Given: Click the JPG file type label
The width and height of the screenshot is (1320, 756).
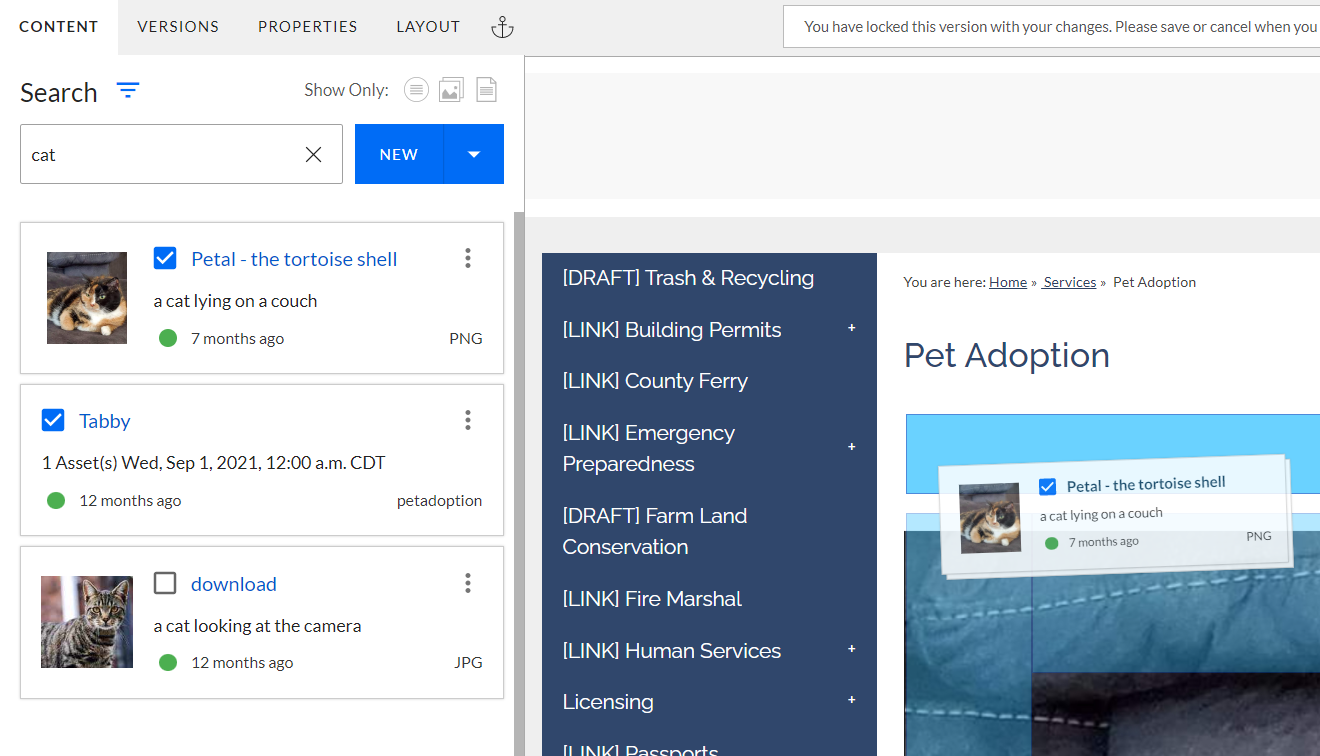Looking at the screenshot, I should coord(468,663).
